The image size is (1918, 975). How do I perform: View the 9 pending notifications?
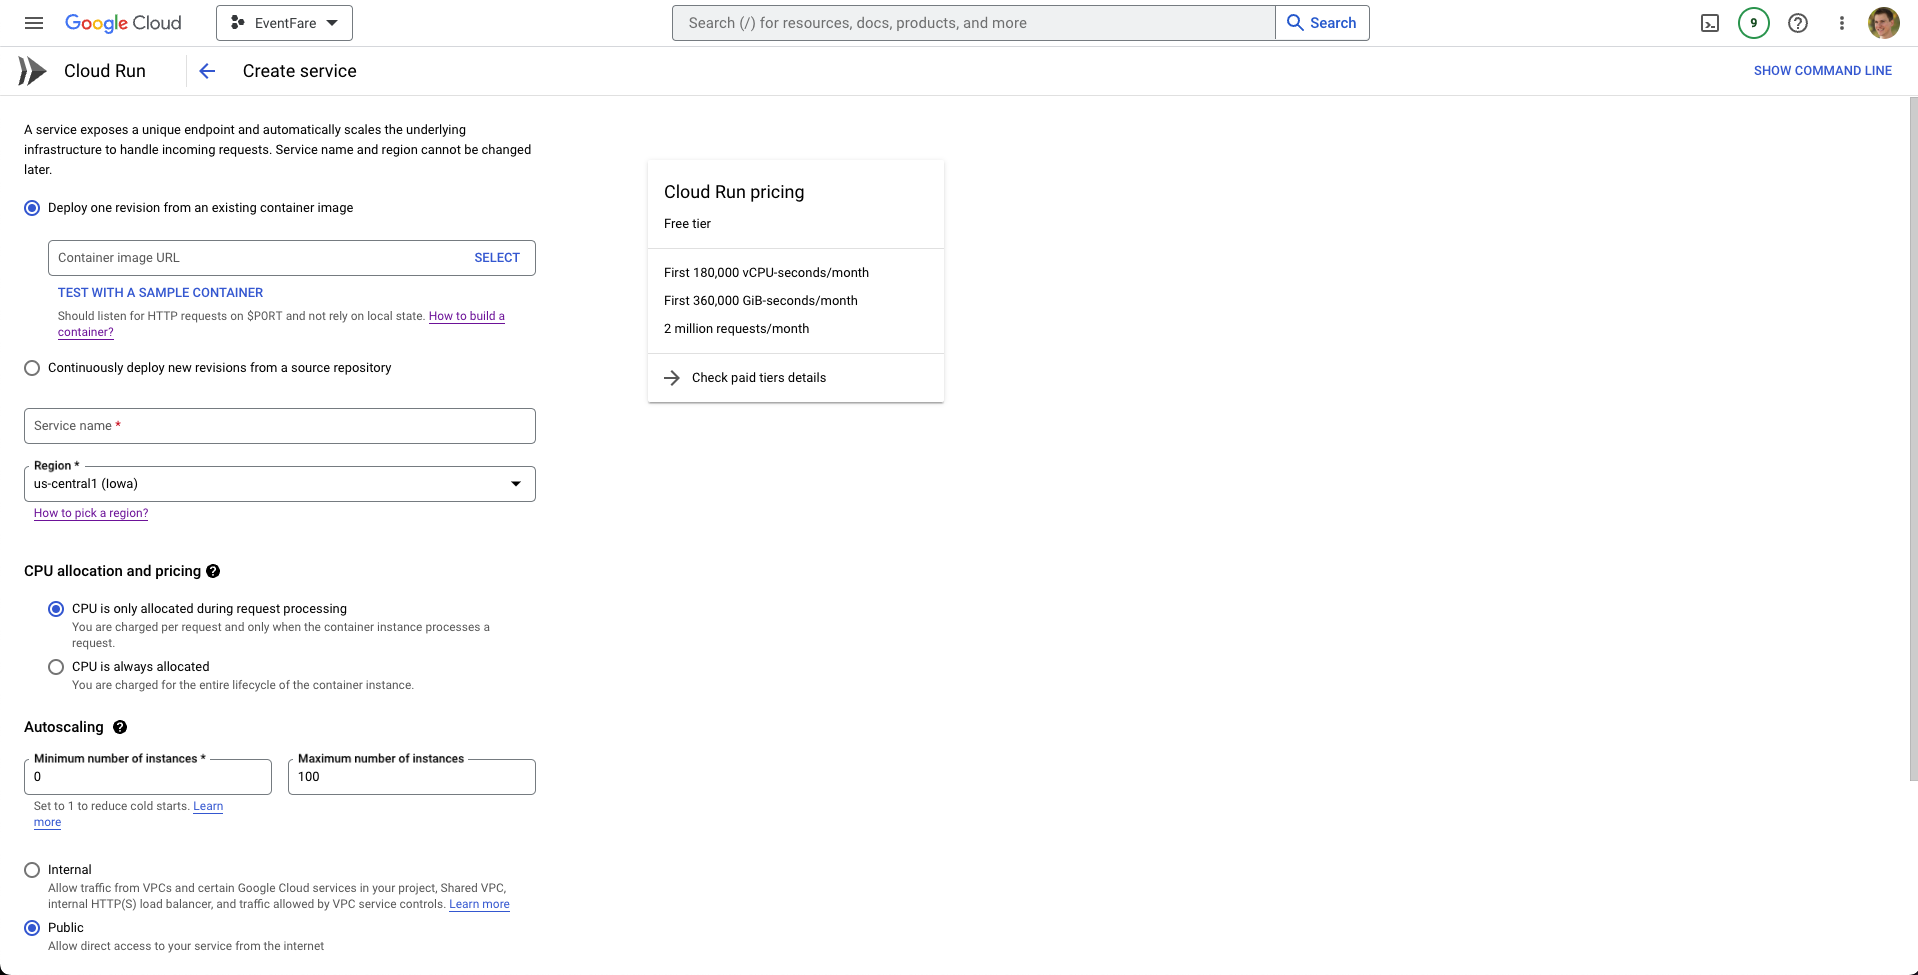[x=1753, y=22]
